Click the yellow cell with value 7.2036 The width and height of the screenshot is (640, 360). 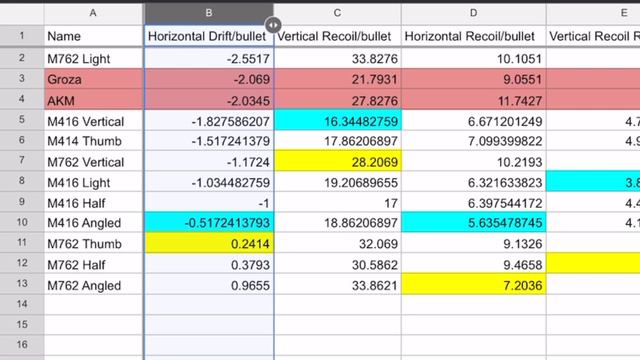473,285
